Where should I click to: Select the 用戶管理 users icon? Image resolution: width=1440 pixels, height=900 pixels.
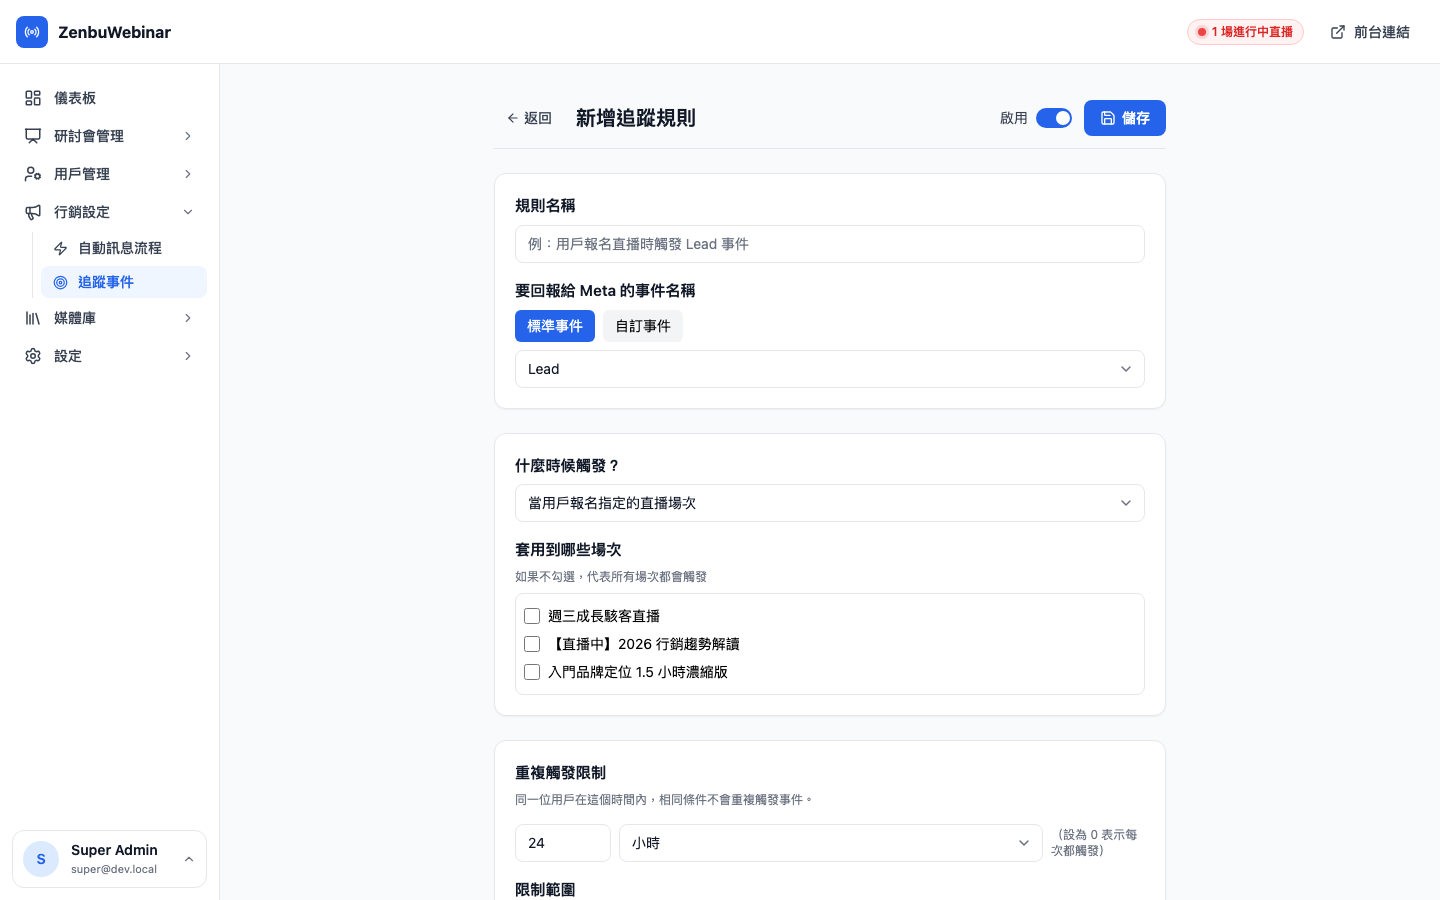[33, 174]
